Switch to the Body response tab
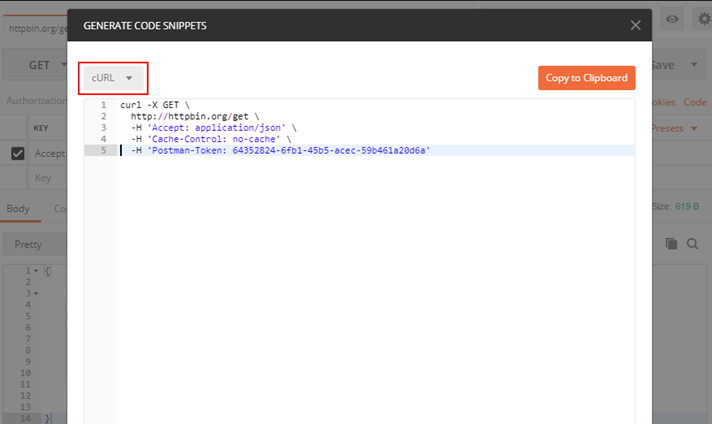 click(18, 209)
